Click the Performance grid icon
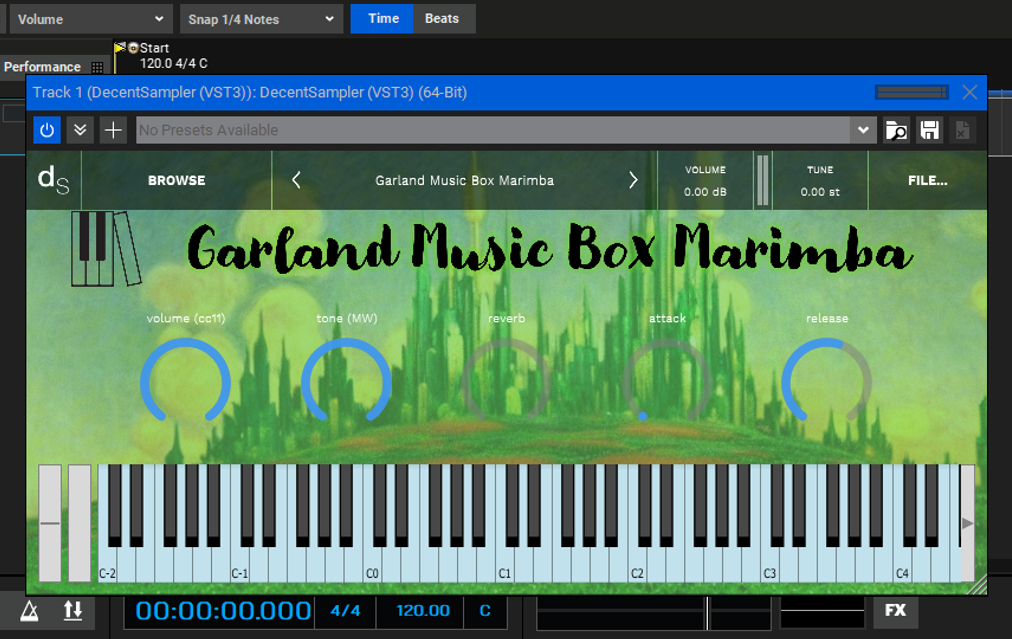 click(x=97, y=67)
